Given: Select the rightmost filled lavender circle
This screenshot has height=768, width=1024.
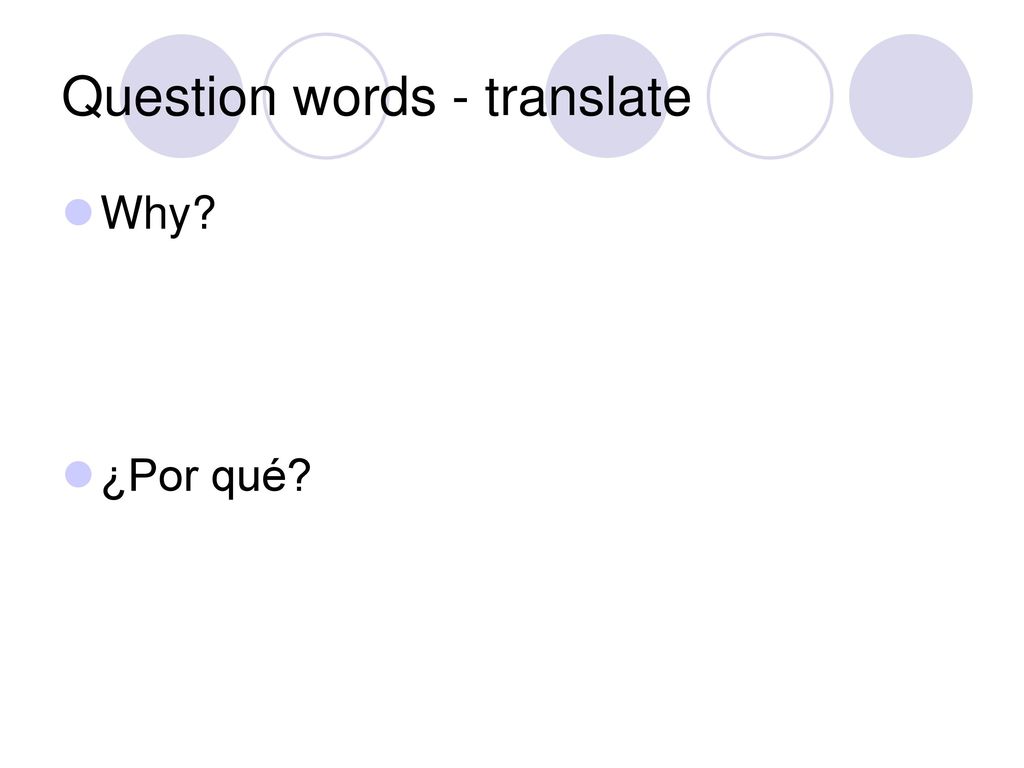Looking at the screenshot, I should coord(911,96).
